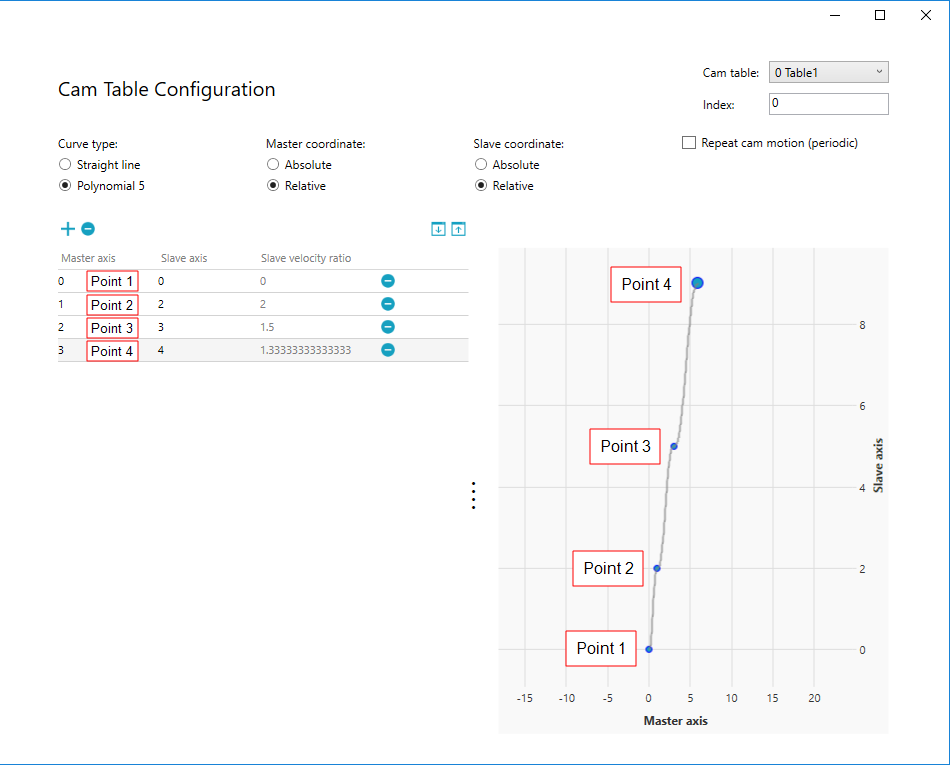This screenshot has width=950, height=765.
Task: Select the Point 4 marker on the graph
Action: pyautogui.click(x=697, y=283)
